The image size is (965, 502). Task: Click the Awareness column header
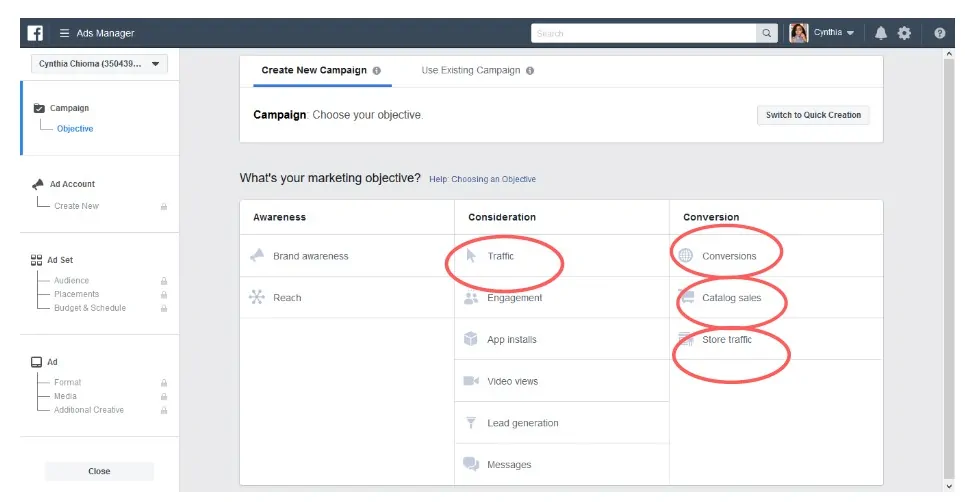pyautogui.click(x=279, y=217)
